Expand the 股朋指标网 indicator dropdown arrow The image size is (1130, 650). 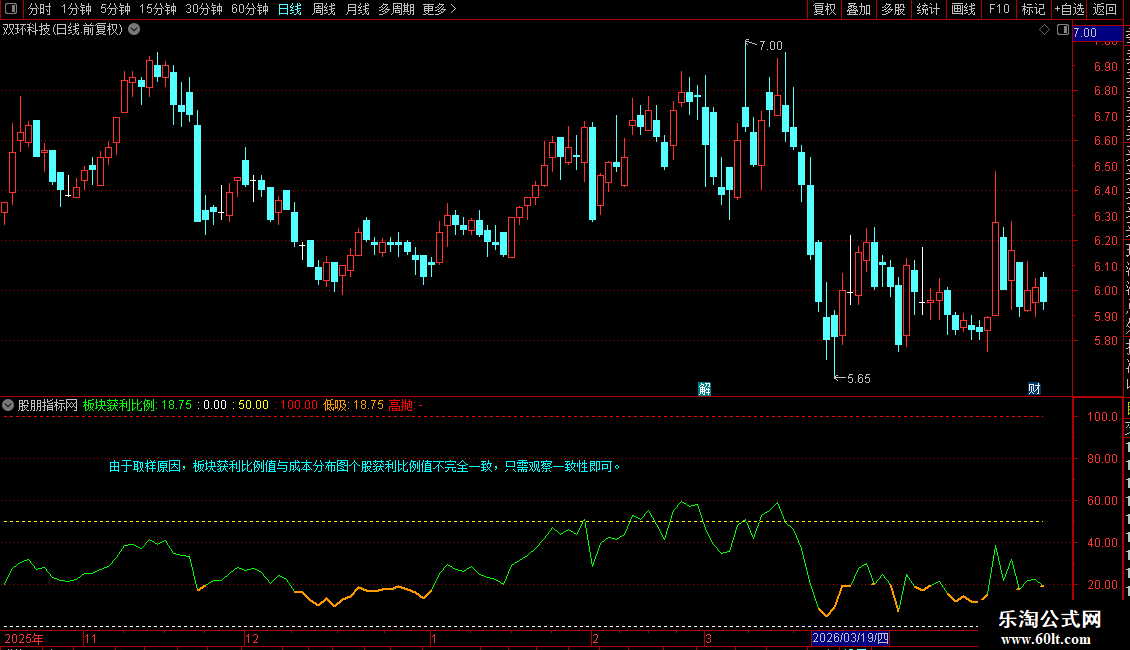click(8, 405)
